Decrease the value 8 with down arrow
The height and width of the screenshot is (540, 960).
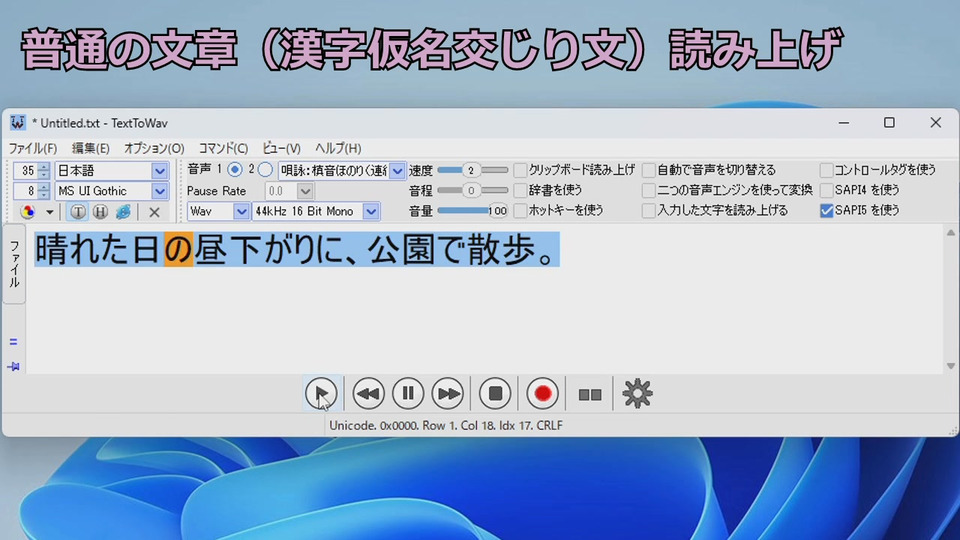point(43,195)
